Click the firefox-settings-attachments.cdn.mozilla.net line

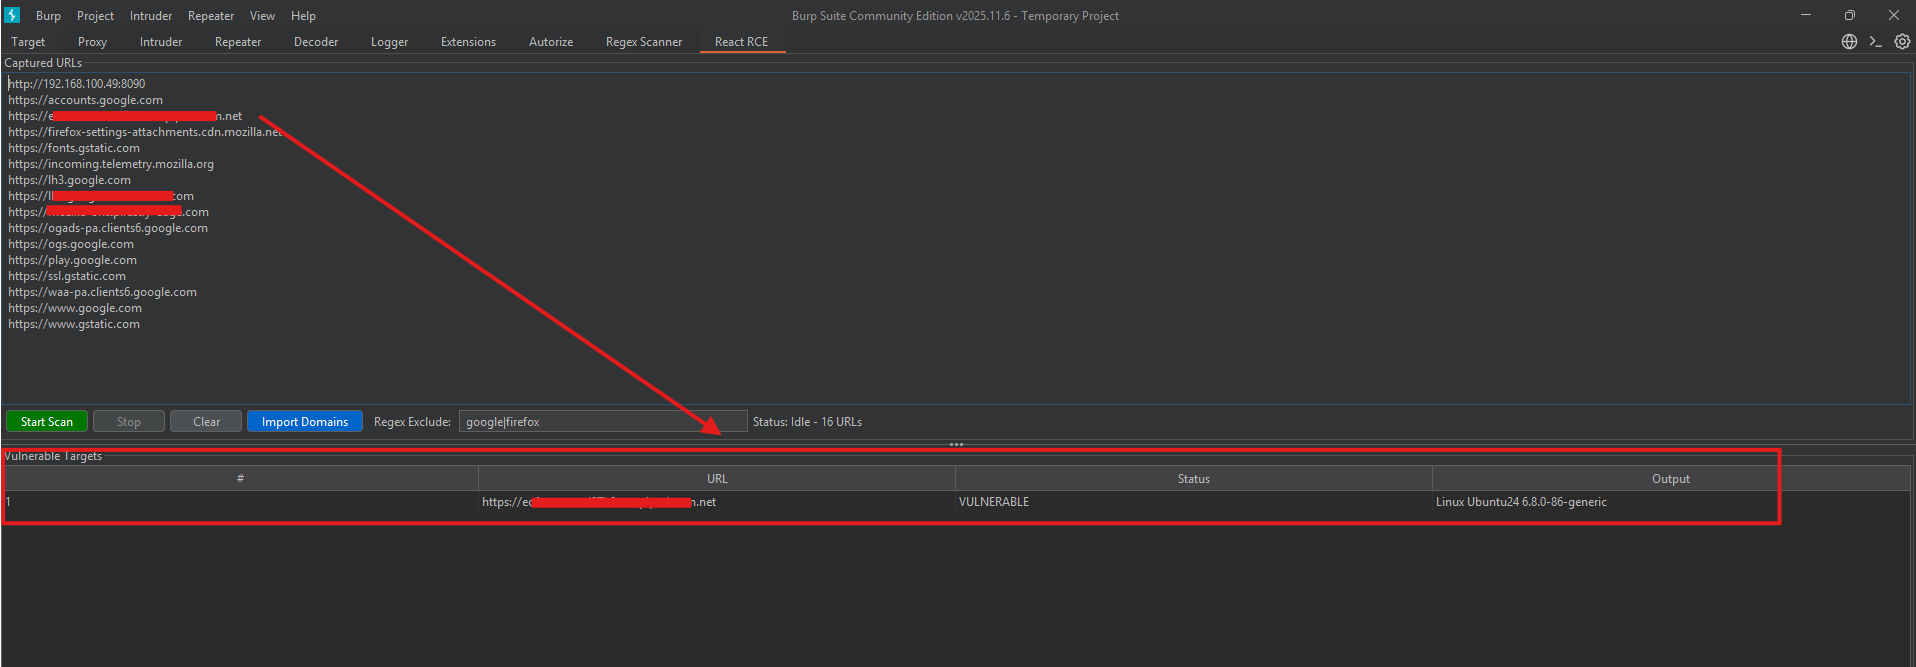[145, 132]
